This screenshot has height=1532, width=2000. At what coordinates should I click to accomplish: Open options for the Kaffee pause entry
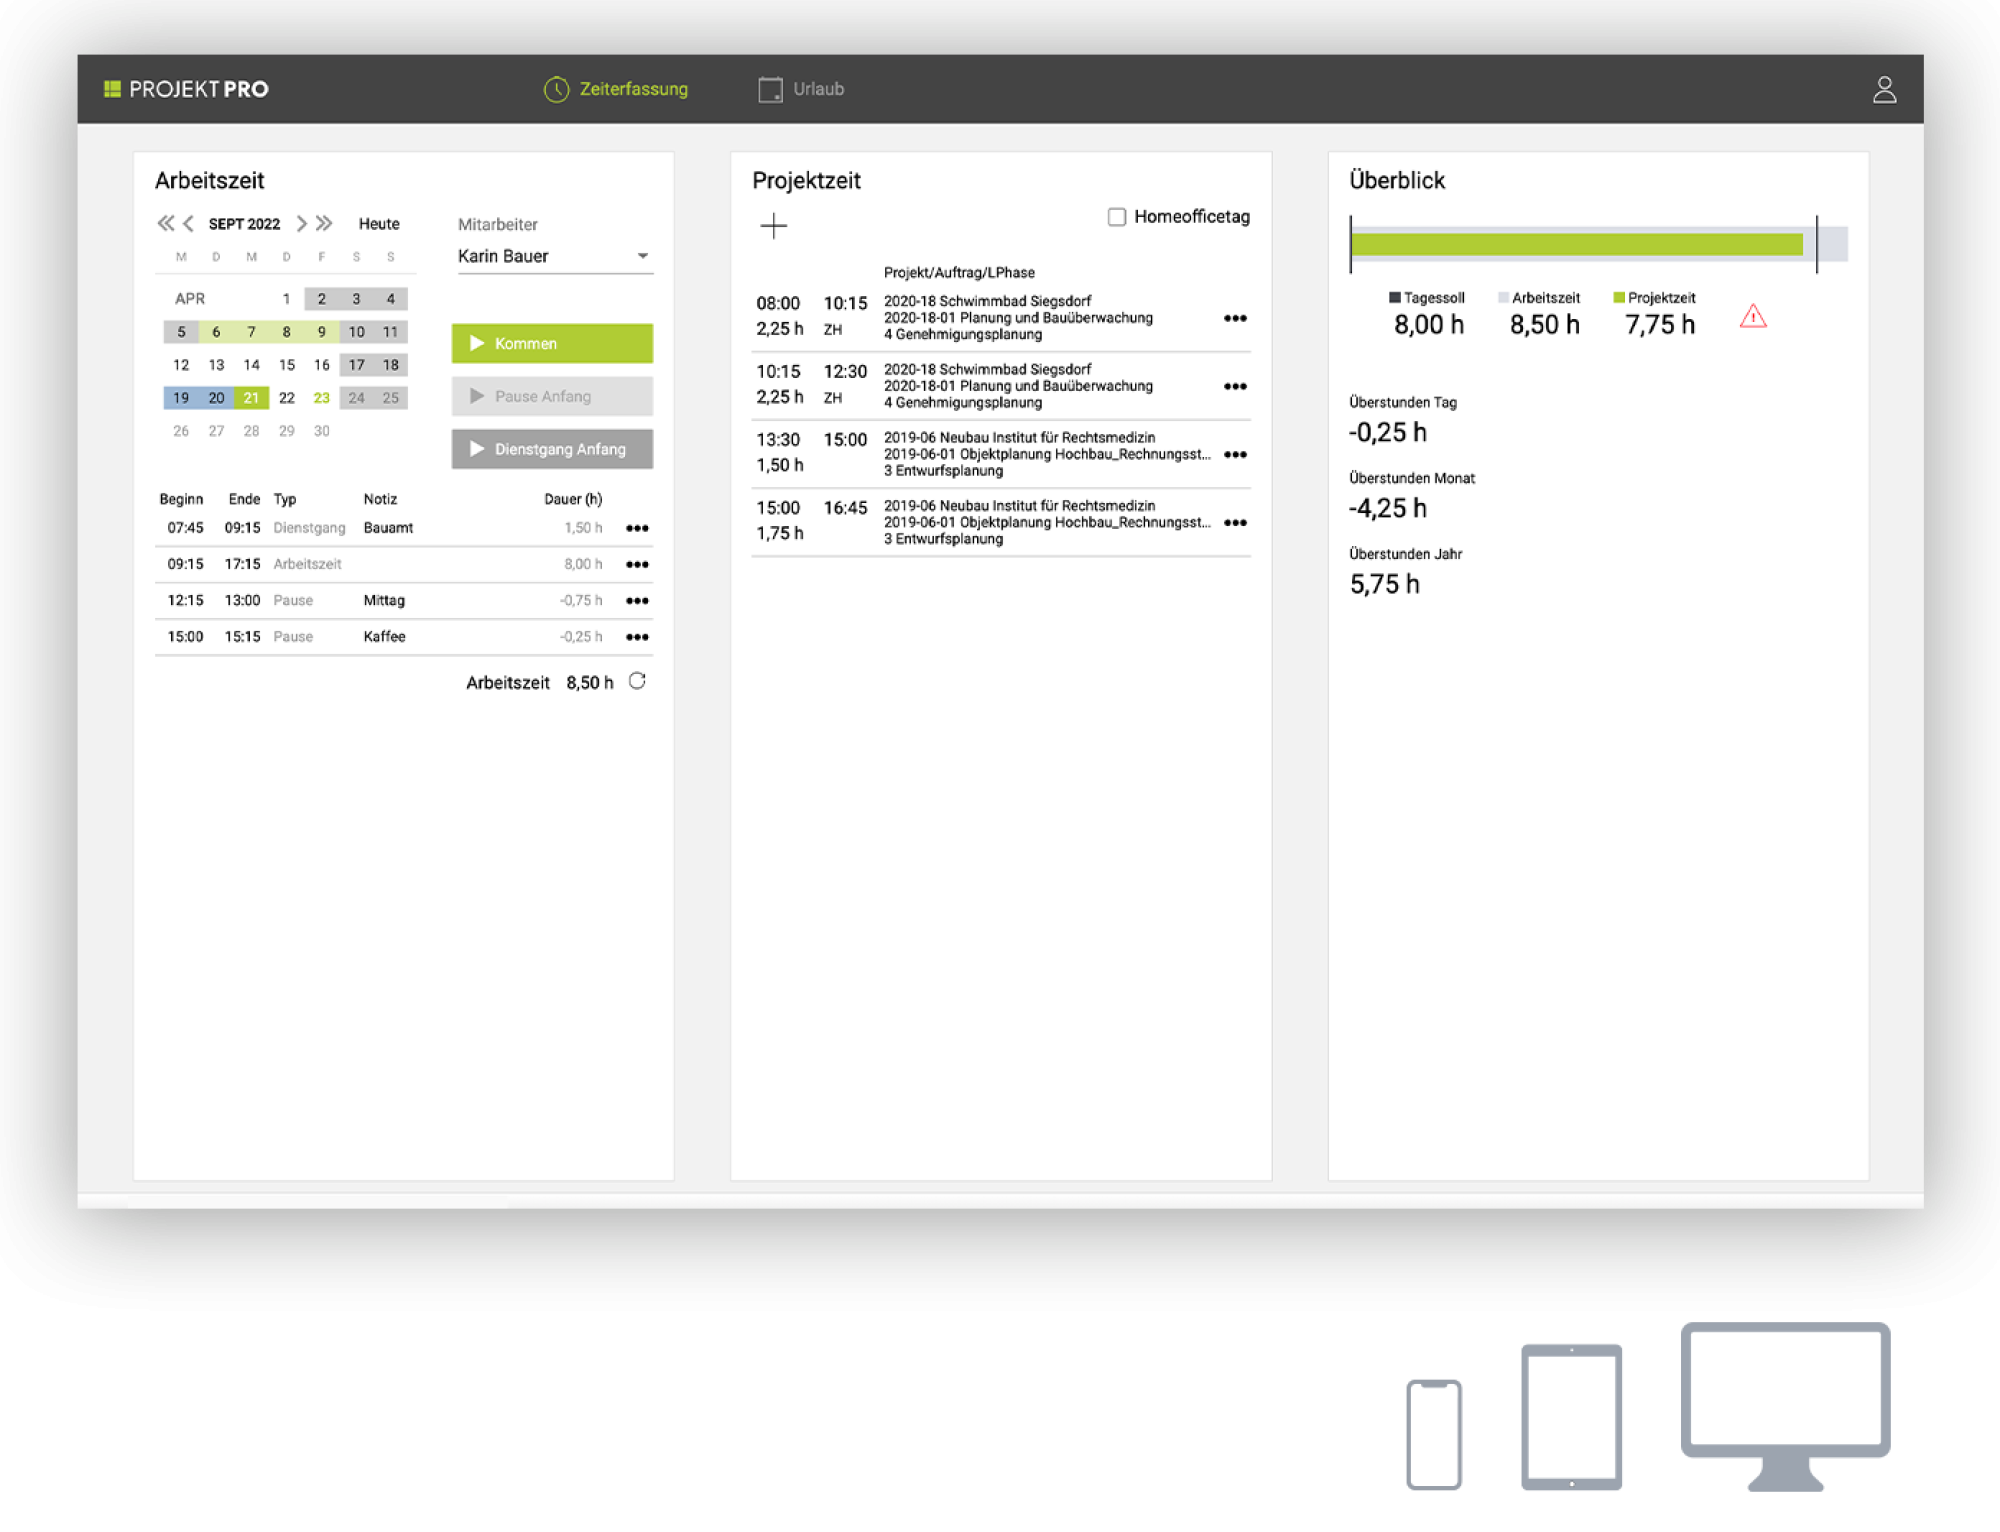pyautogui.click(x=637, y=637)
